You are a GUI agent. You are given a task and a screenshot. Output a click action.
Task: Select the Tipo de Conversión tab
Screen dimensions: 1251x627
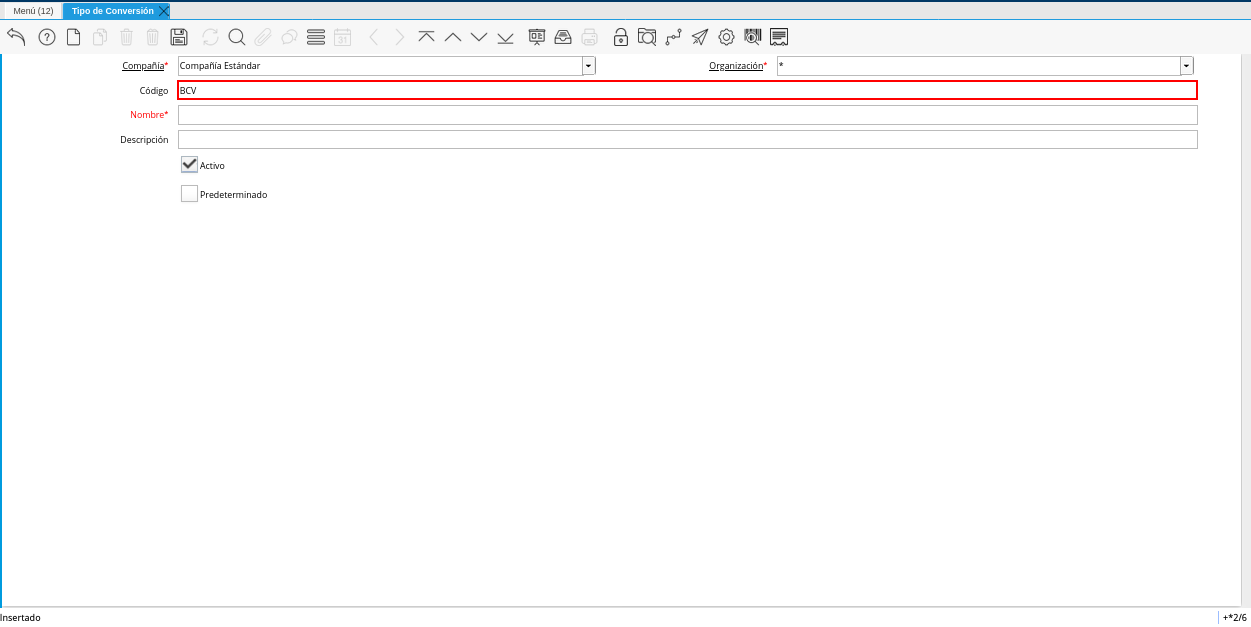(x=113, y=10)
